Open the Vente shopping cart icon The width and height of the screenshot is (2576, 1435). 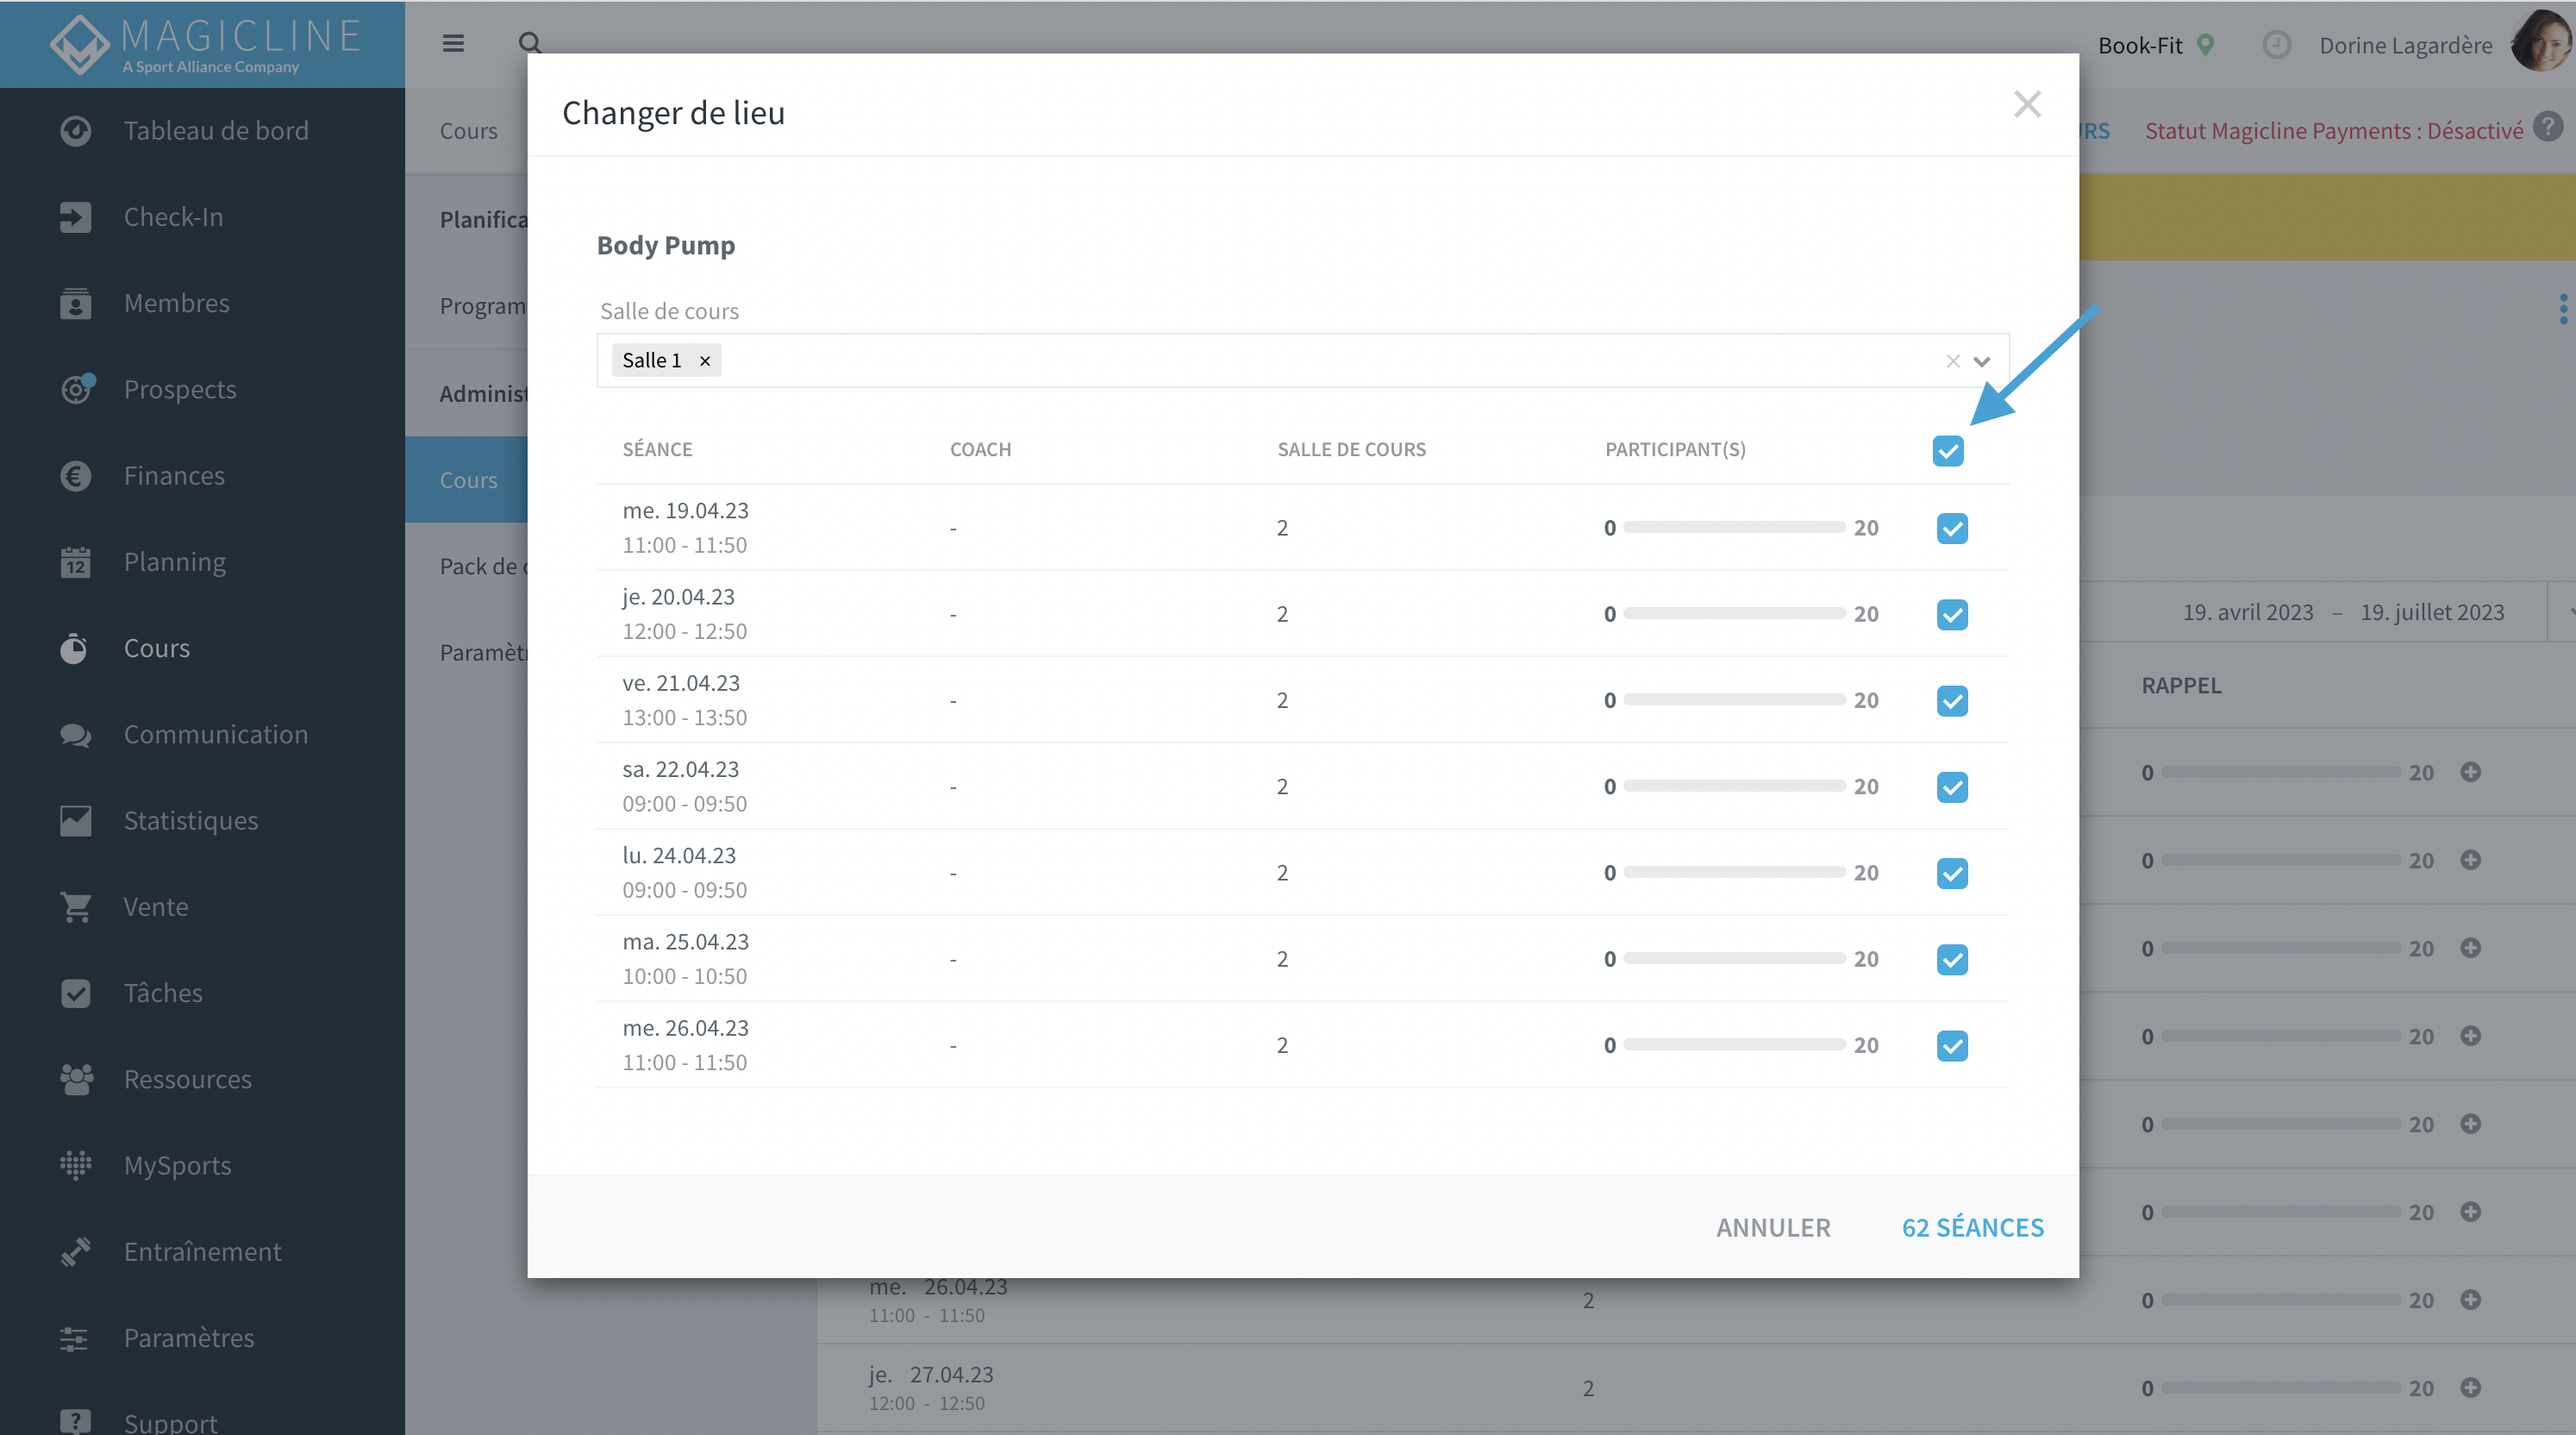(x=75, y=907)
